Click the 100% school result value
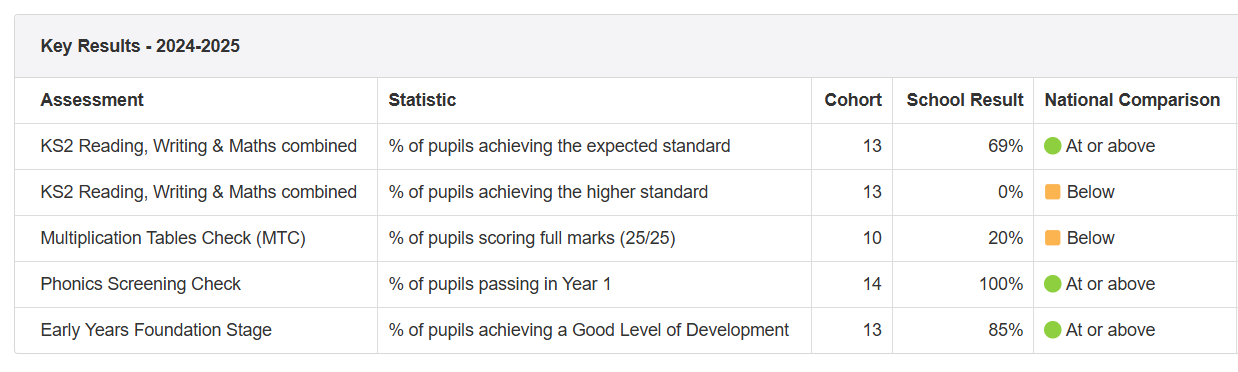The image size is (1238, 372). (1001, 284)
